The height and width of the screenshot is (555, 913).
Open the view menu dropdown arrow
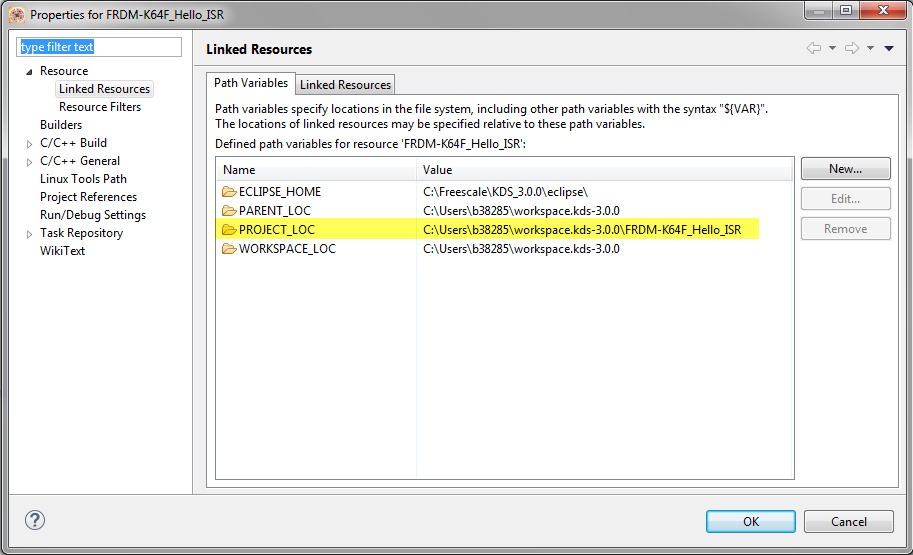pos(889,48)
